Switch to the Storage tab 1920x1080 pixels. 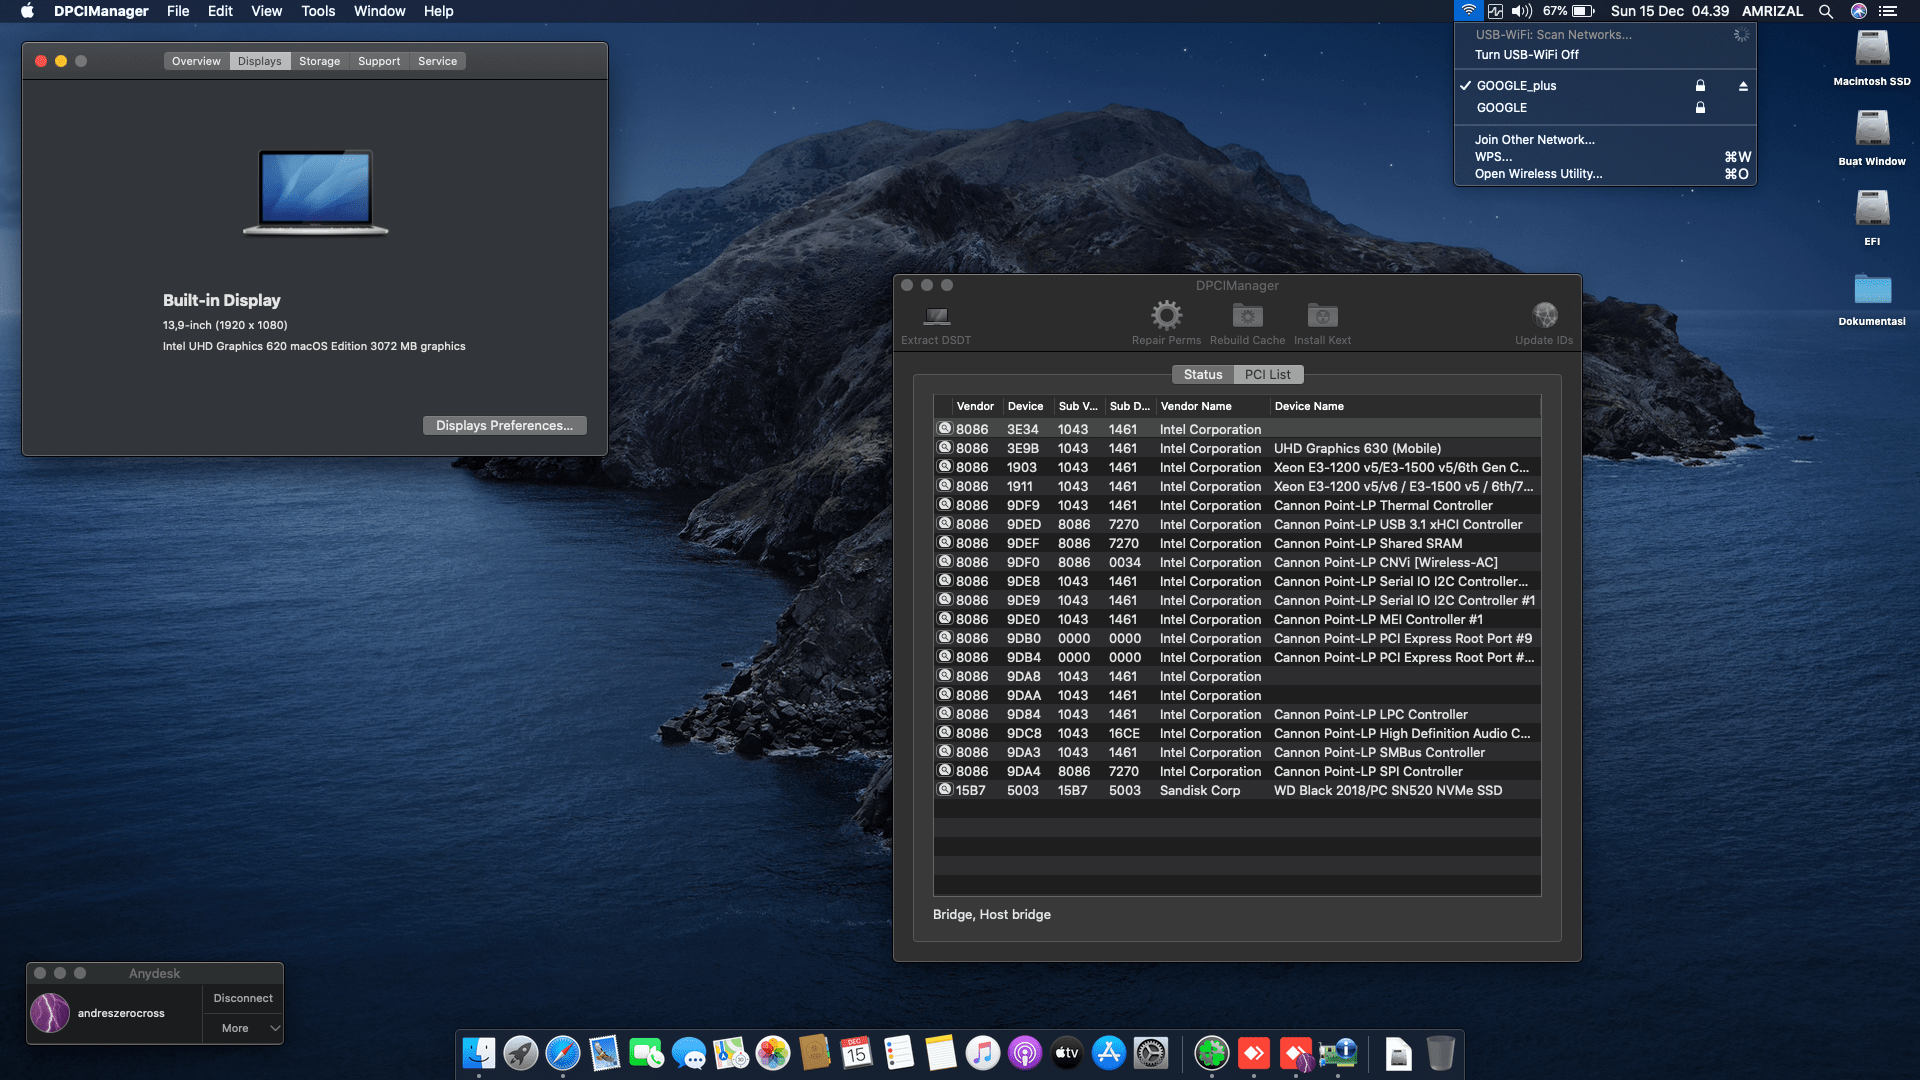(x=319, y=61)
